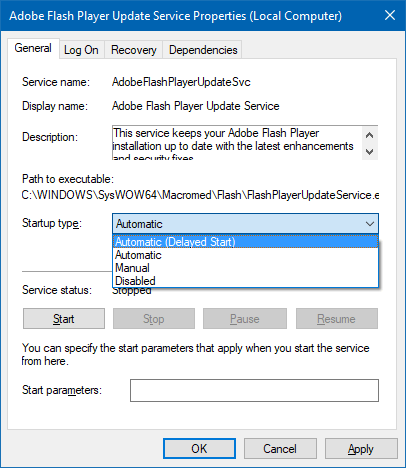The width and height of the screenshot is (406, 468).
Task: Click the description scroll up arrow
Action: click(x=369, y=135)
